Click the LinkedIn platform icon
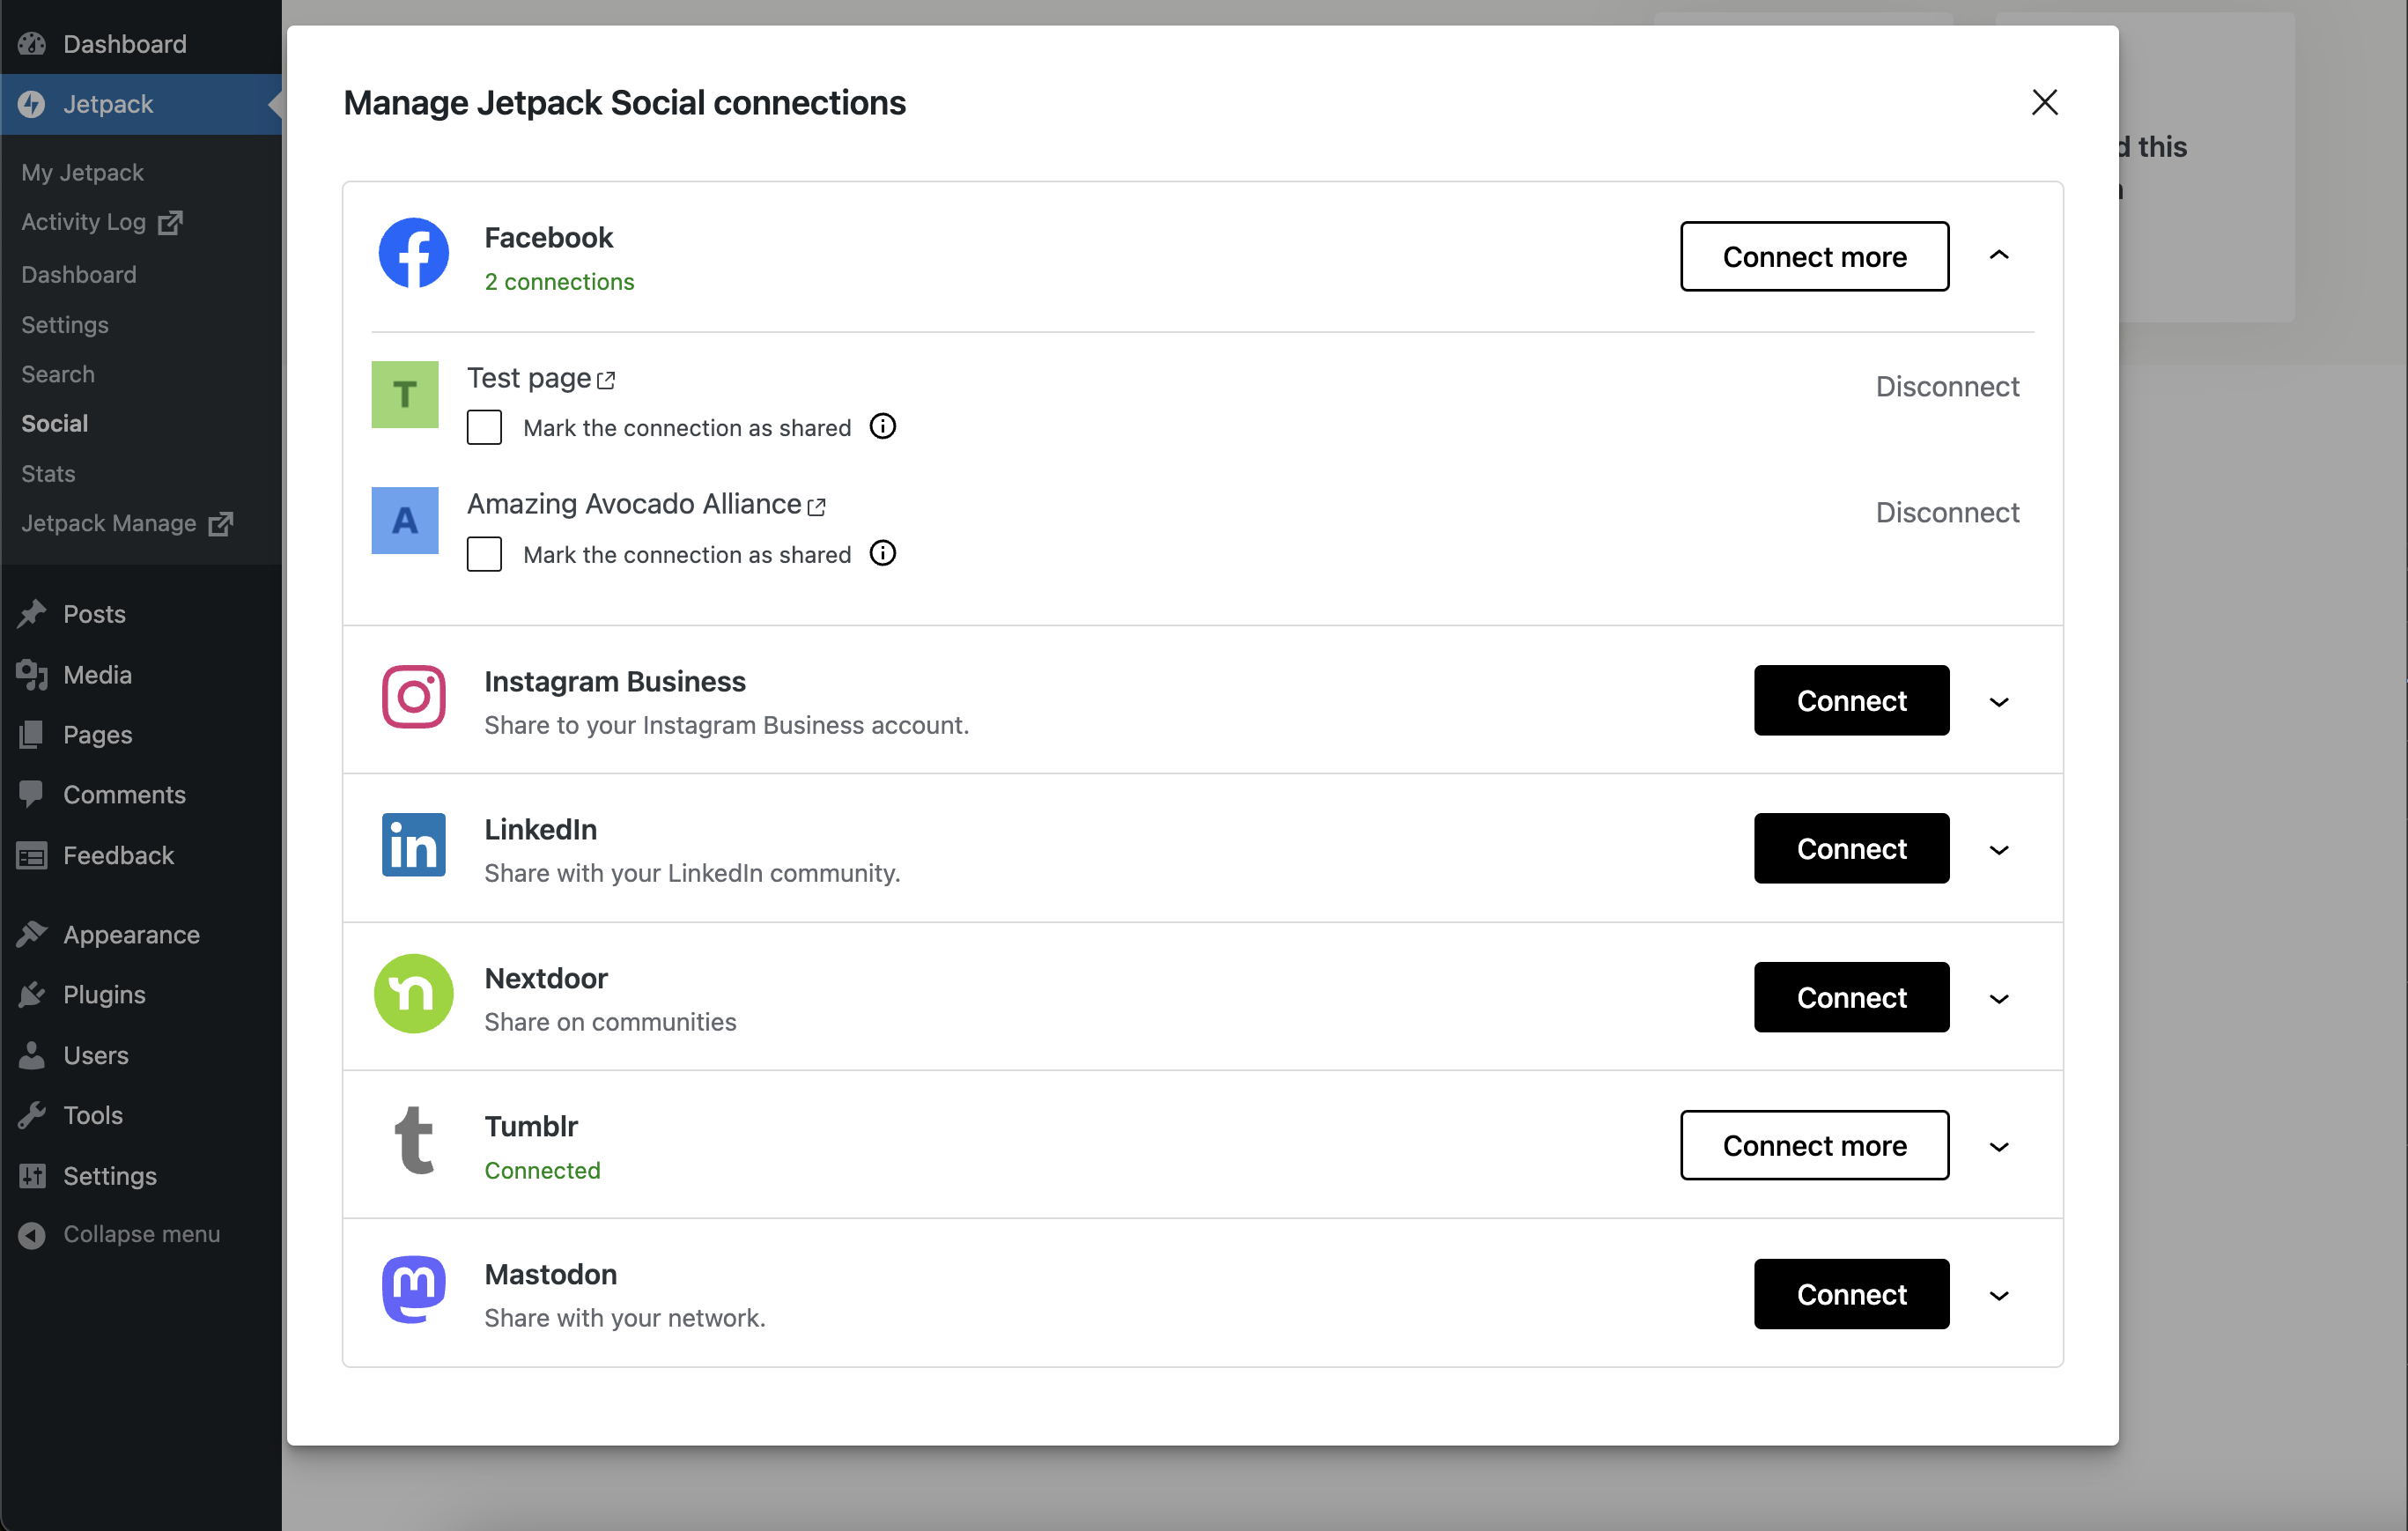Screen dimensions: 2408x1531 click(412, 847)
